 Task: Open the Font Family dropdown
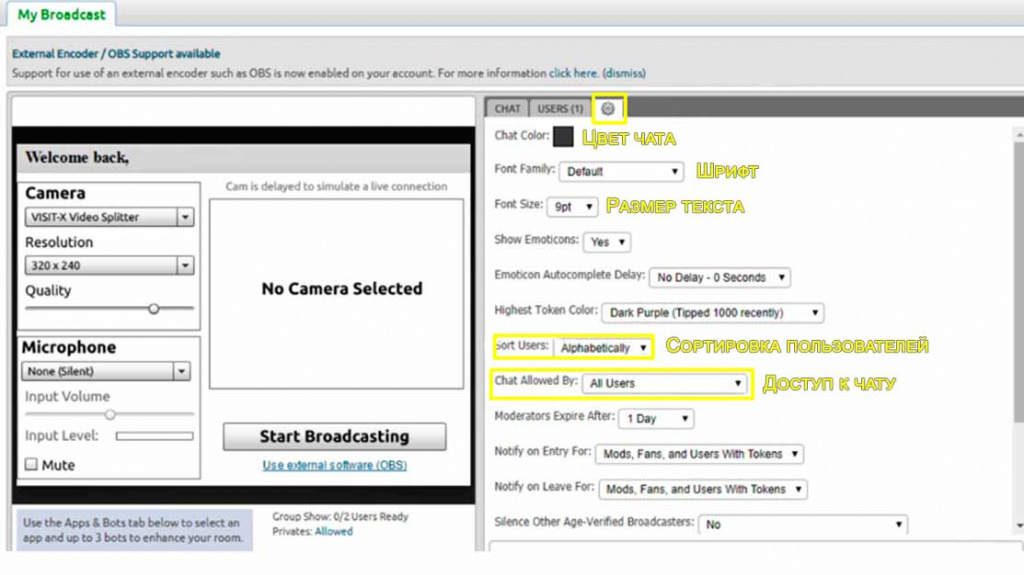[621, 171]
